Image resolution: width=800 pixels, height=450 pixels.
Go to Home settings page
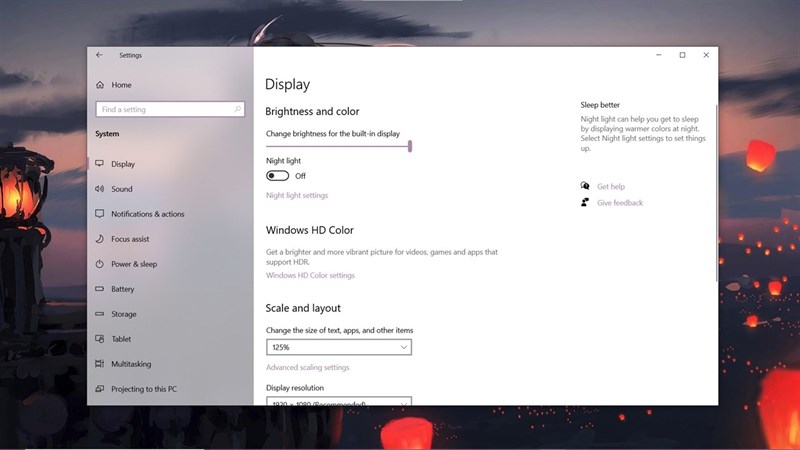pyautogui.click(x=121, y=85)
